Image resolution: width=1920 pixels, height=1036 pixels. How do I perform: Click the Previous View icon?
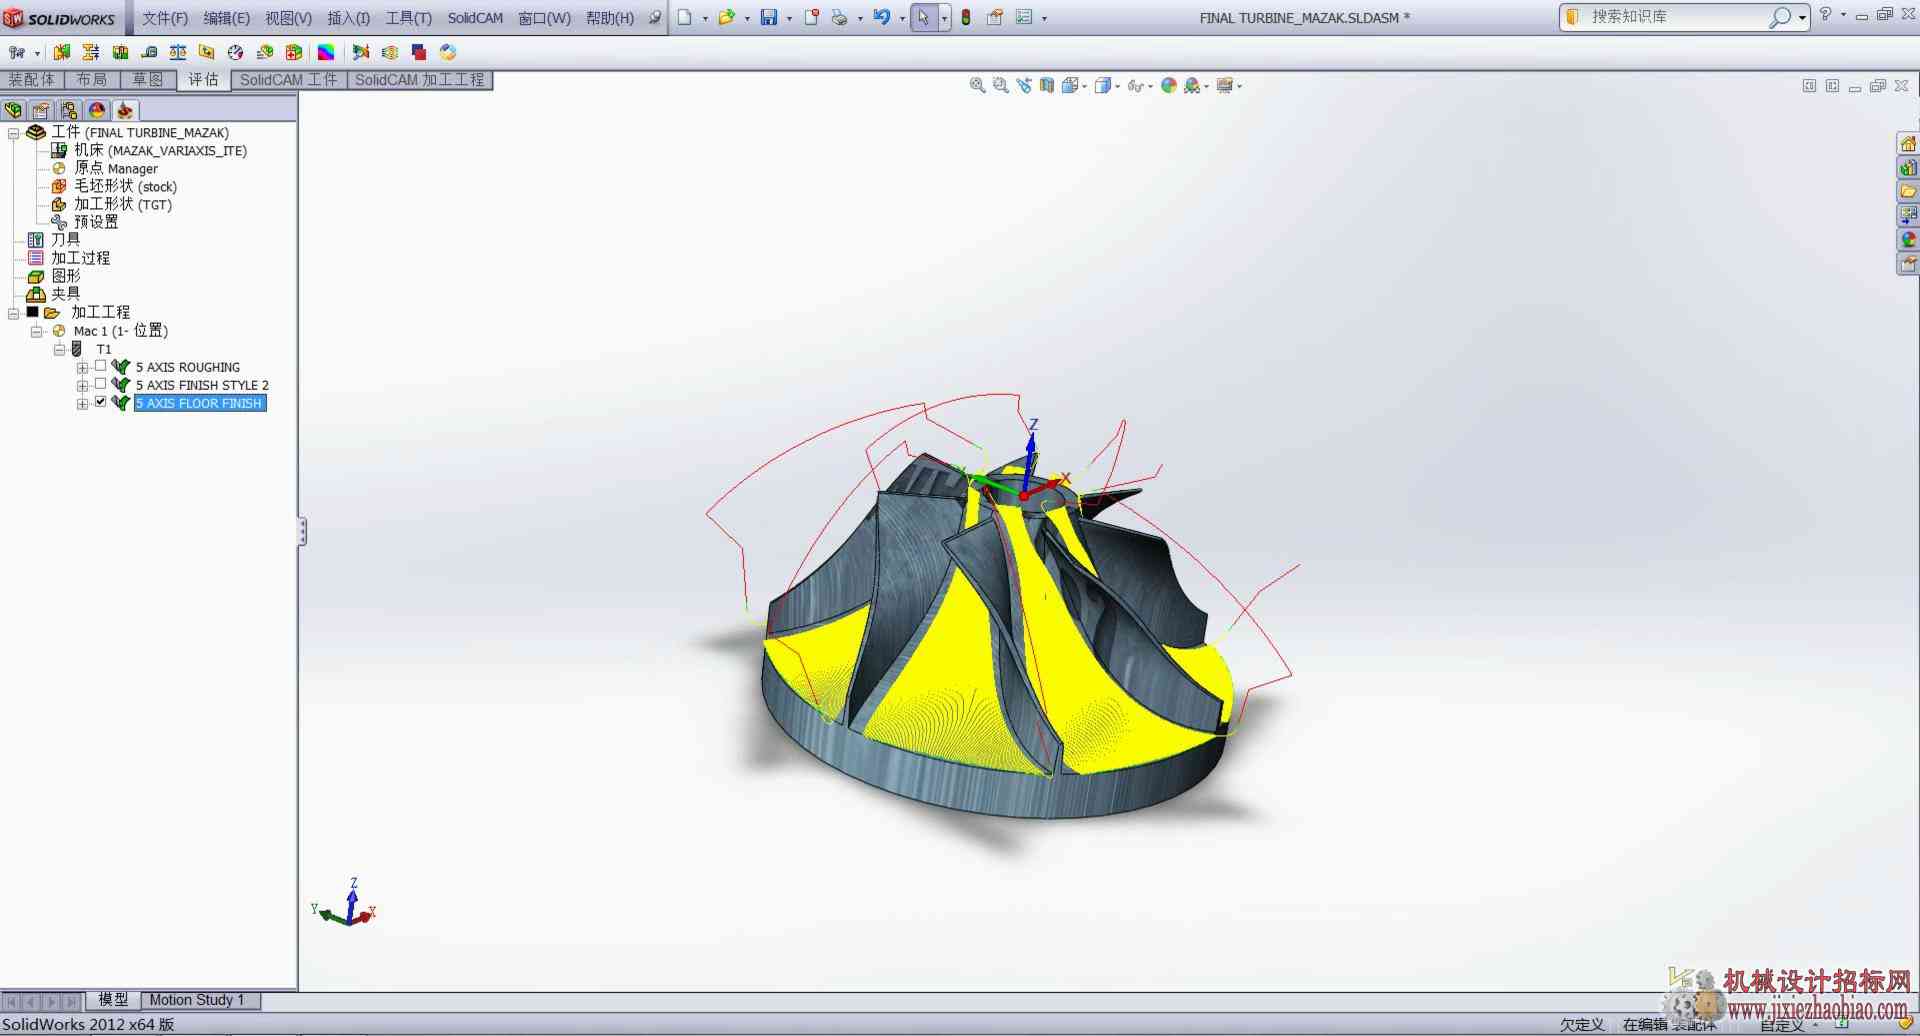1023,86
